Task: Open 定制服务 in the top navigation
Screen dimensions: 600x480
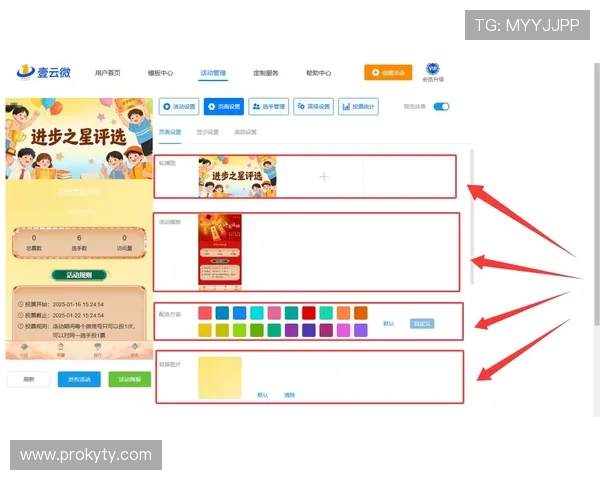Action: (266, 73)
